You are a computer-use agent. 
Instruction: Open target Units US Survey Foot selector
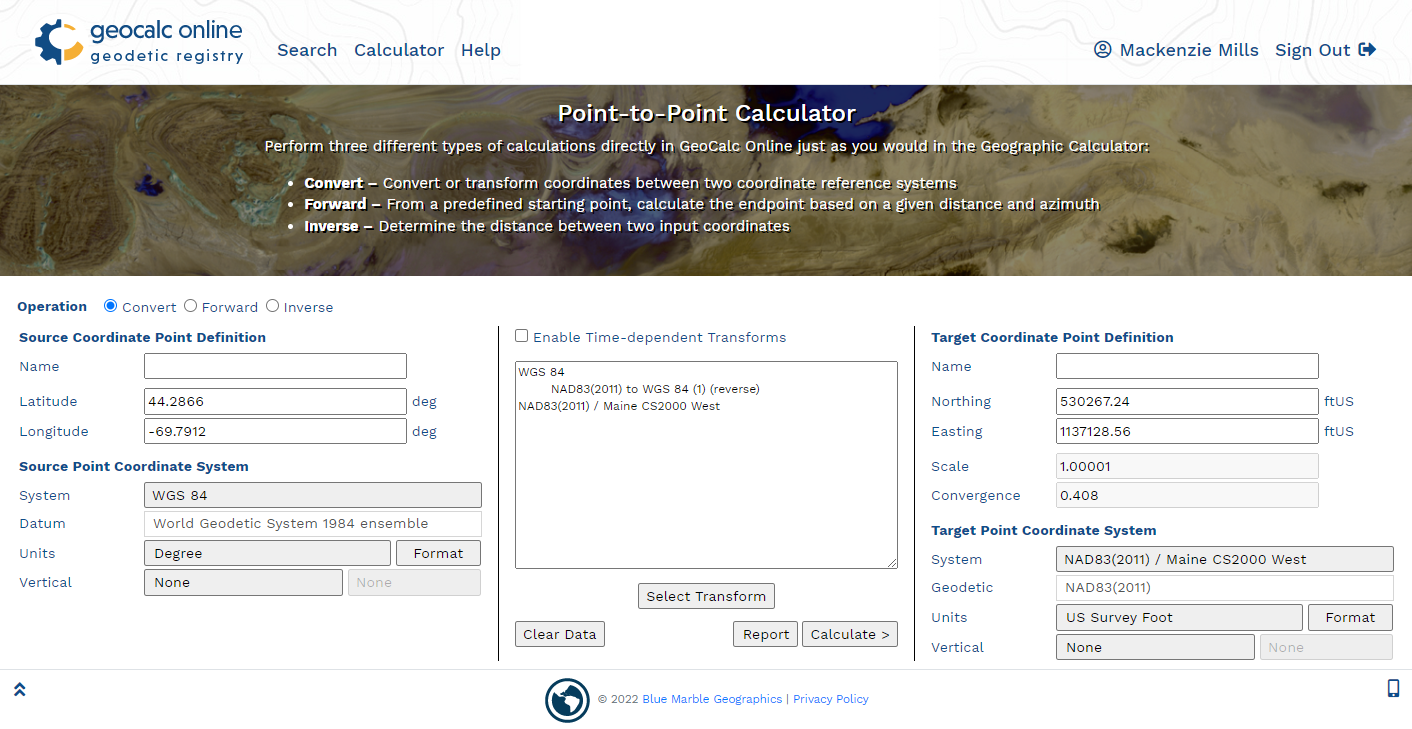click(x=1179, y=617)
